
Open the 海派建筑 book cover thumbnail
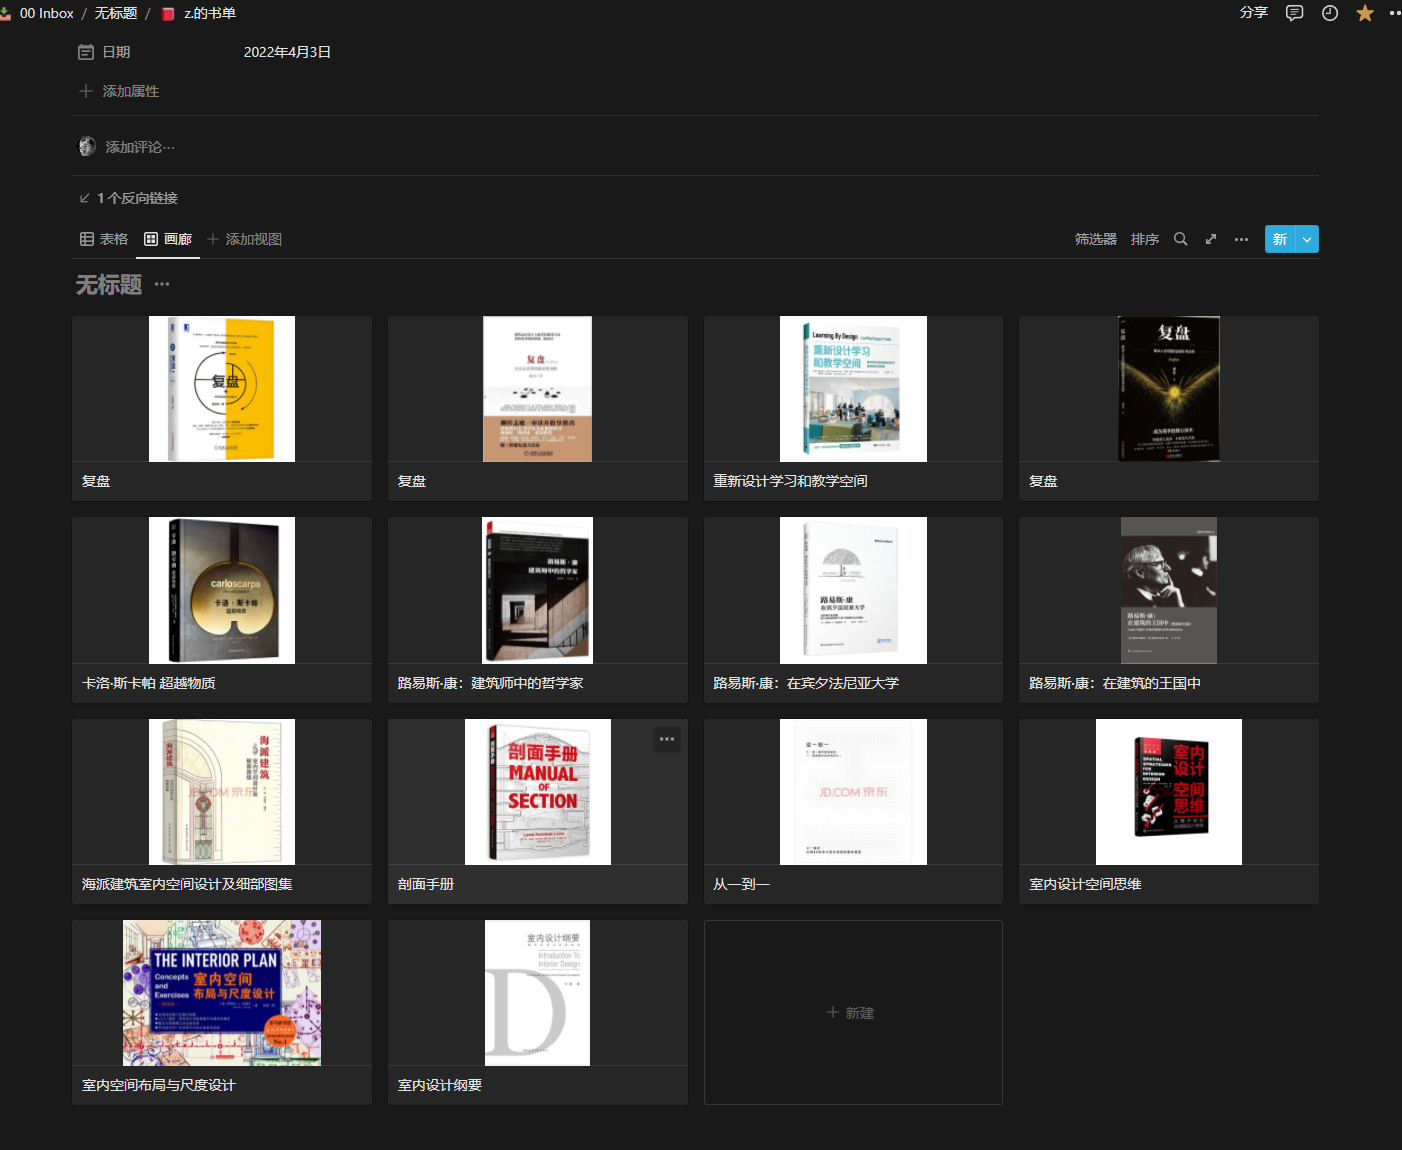[222, 792]
